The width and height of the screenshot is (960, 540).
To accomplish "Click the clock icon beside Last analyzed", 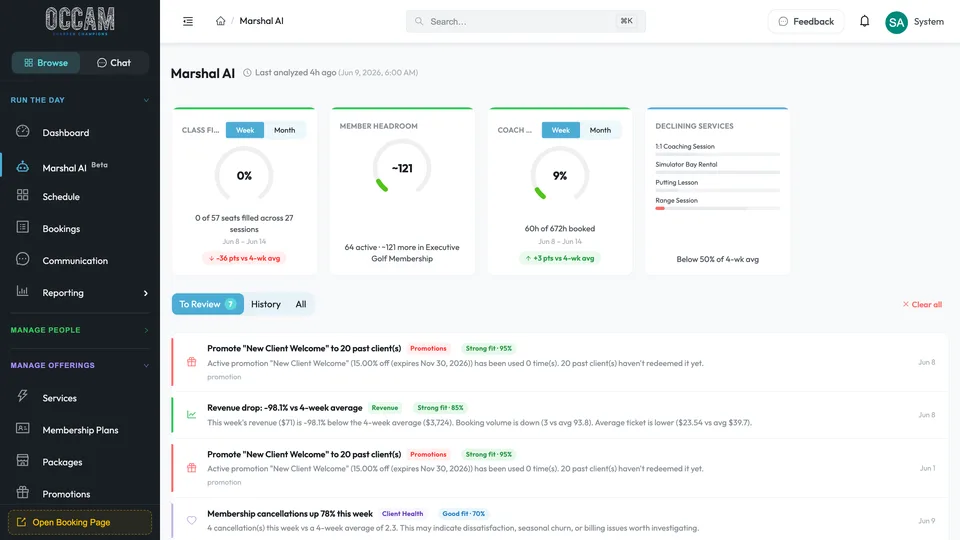I will pos(247,73).
